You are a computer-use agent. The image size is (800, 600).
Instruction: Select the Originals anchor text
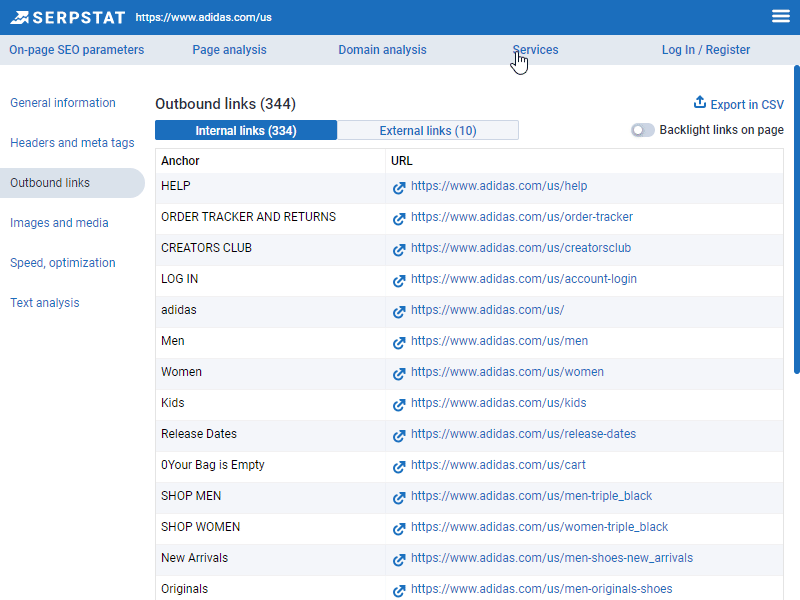pos(185,589)
